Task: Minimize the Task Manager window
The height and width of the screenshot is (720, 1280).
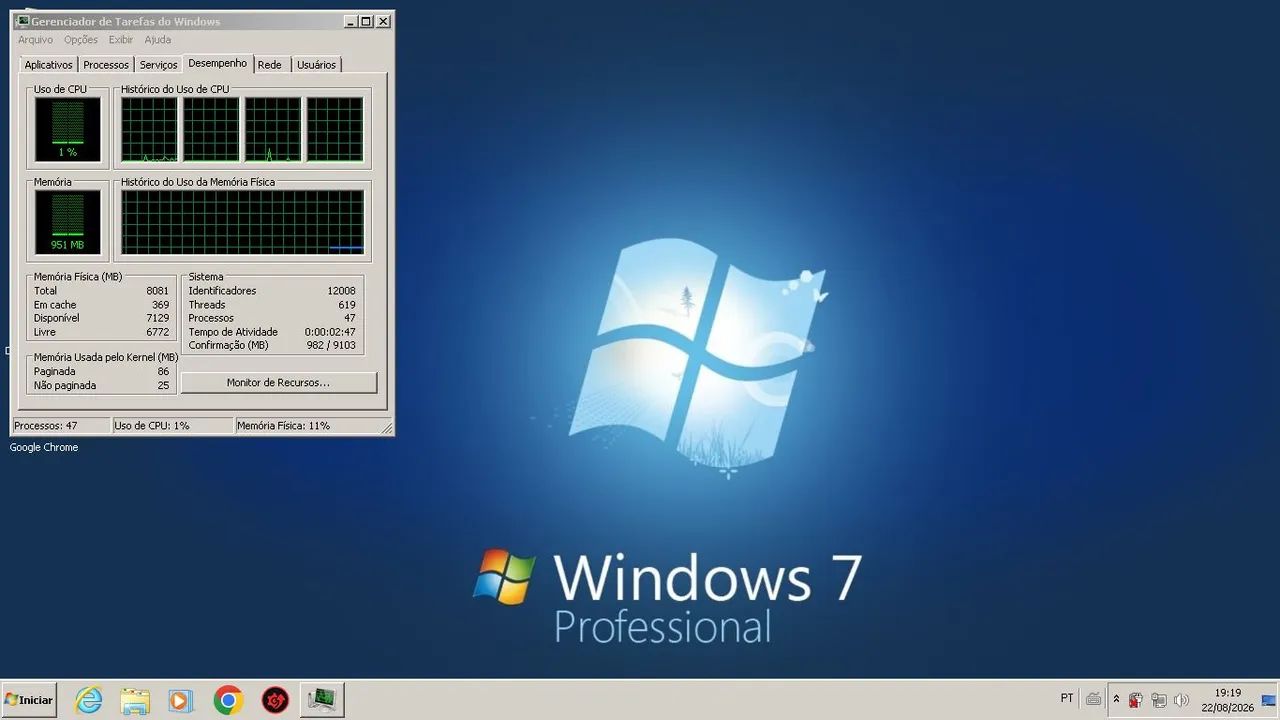Action: (x=350, y=21)
